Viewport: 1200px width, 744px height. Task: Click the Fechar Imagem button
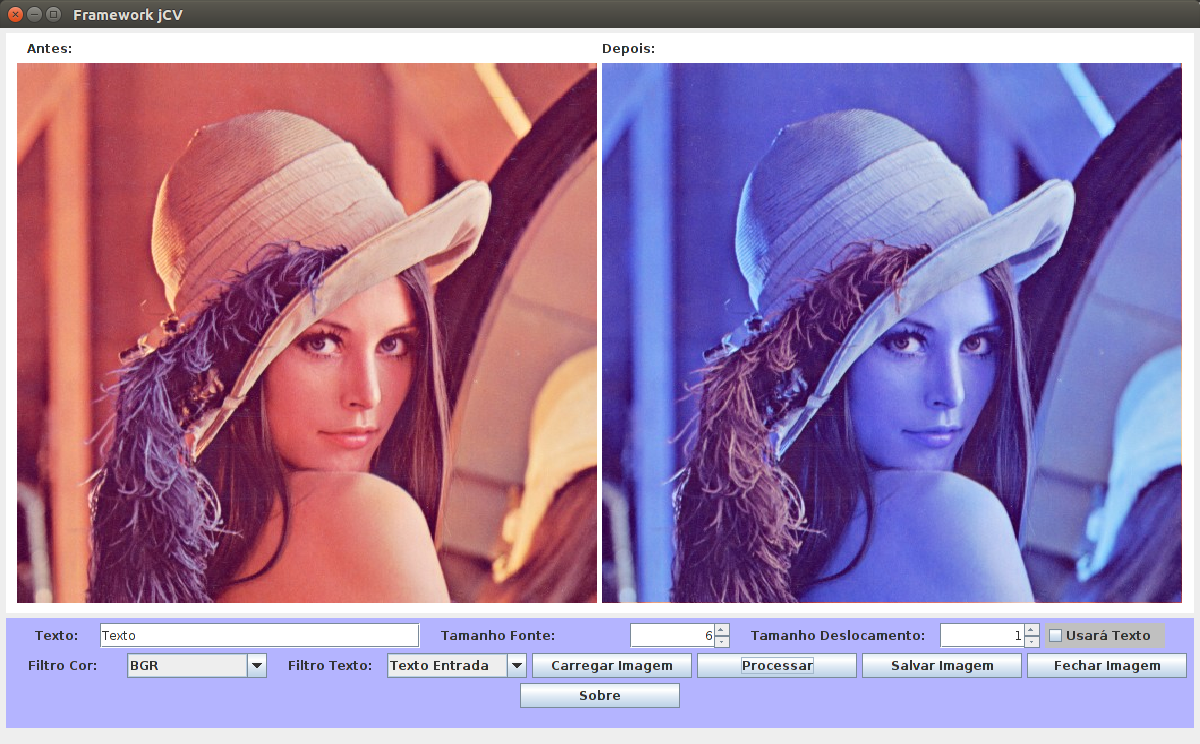pyautogui.click(x=1107, y=665)
